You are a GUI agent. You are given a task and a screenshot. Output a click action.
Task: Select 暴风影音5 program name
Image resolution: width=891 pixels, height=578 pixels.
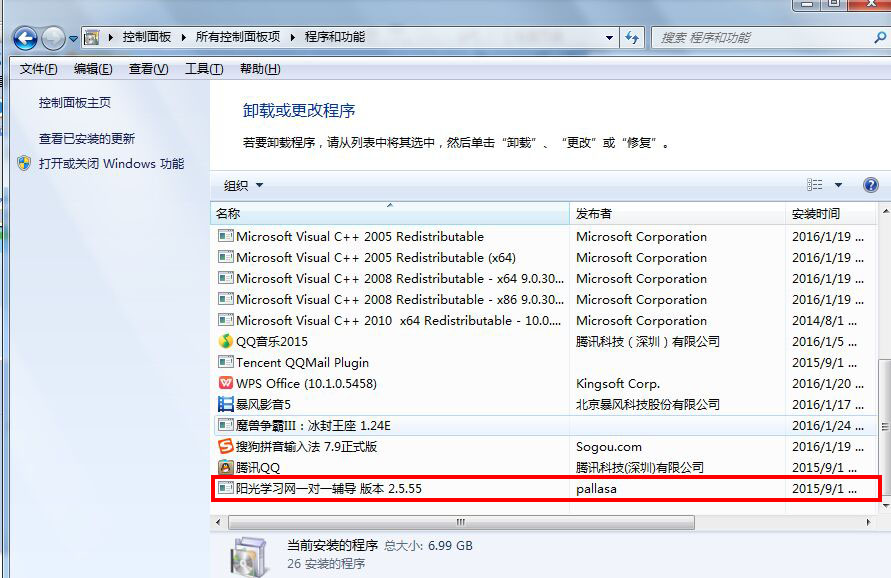click(x=263, y=405)
